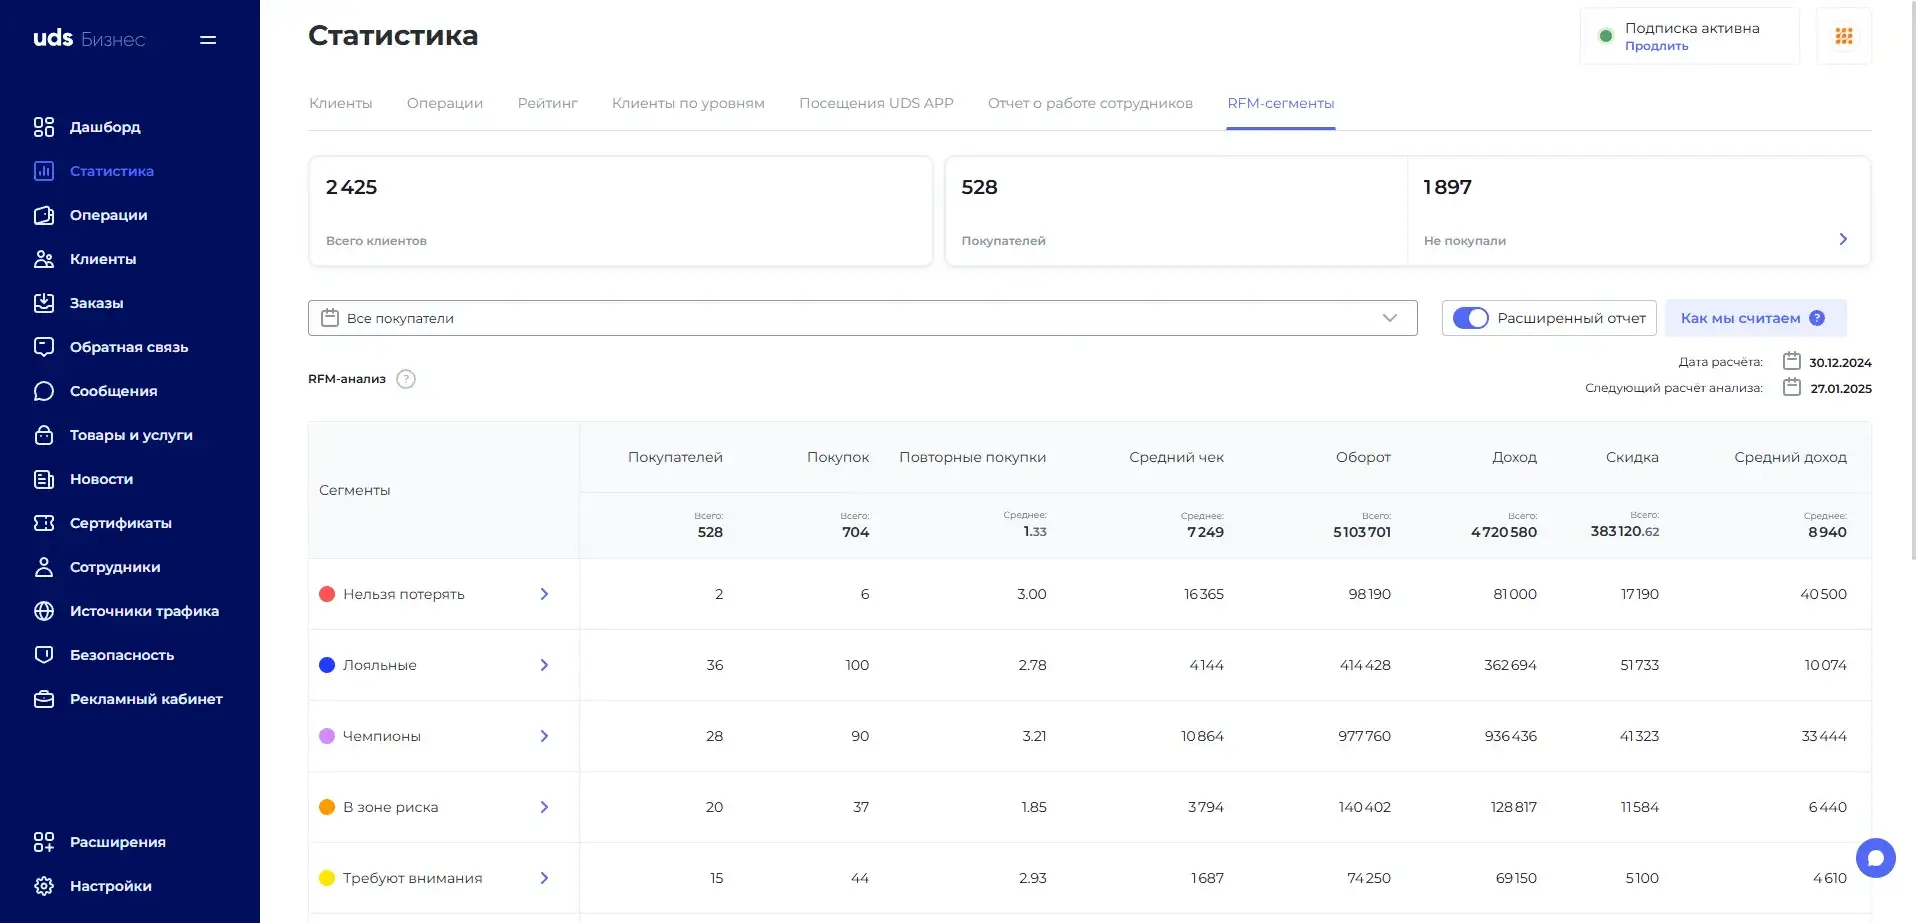Click the date 30.12.2024
The width and height of the screenshot is (1919, 923).
(1840, 363)
